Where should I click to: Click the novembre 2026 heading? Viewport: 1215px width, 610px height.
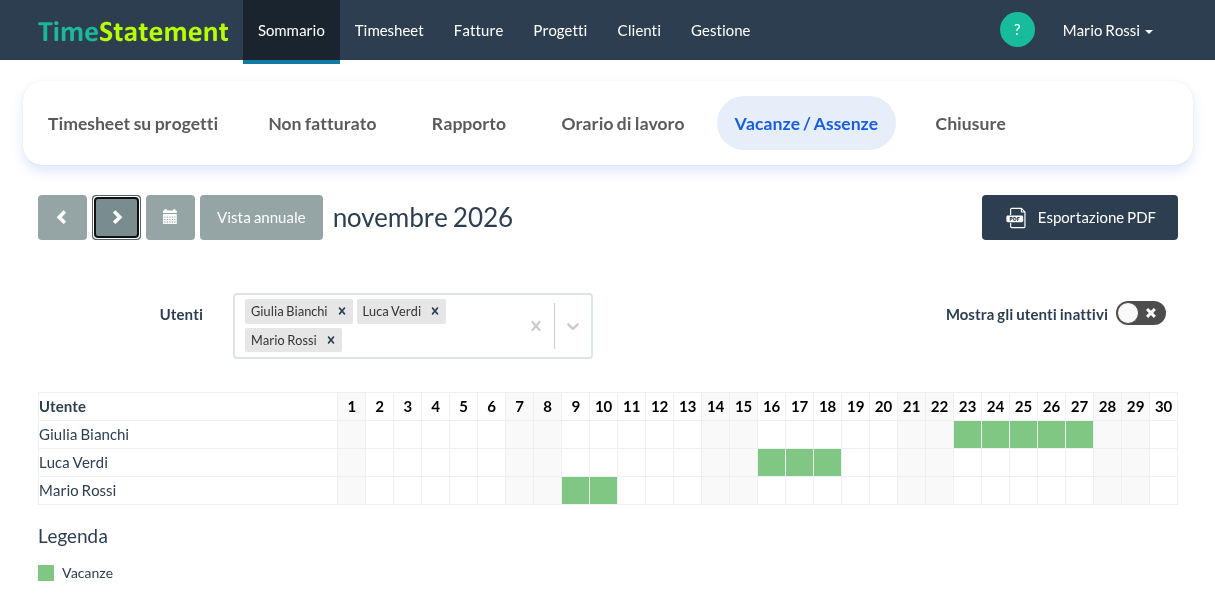(x=423, y=217)
